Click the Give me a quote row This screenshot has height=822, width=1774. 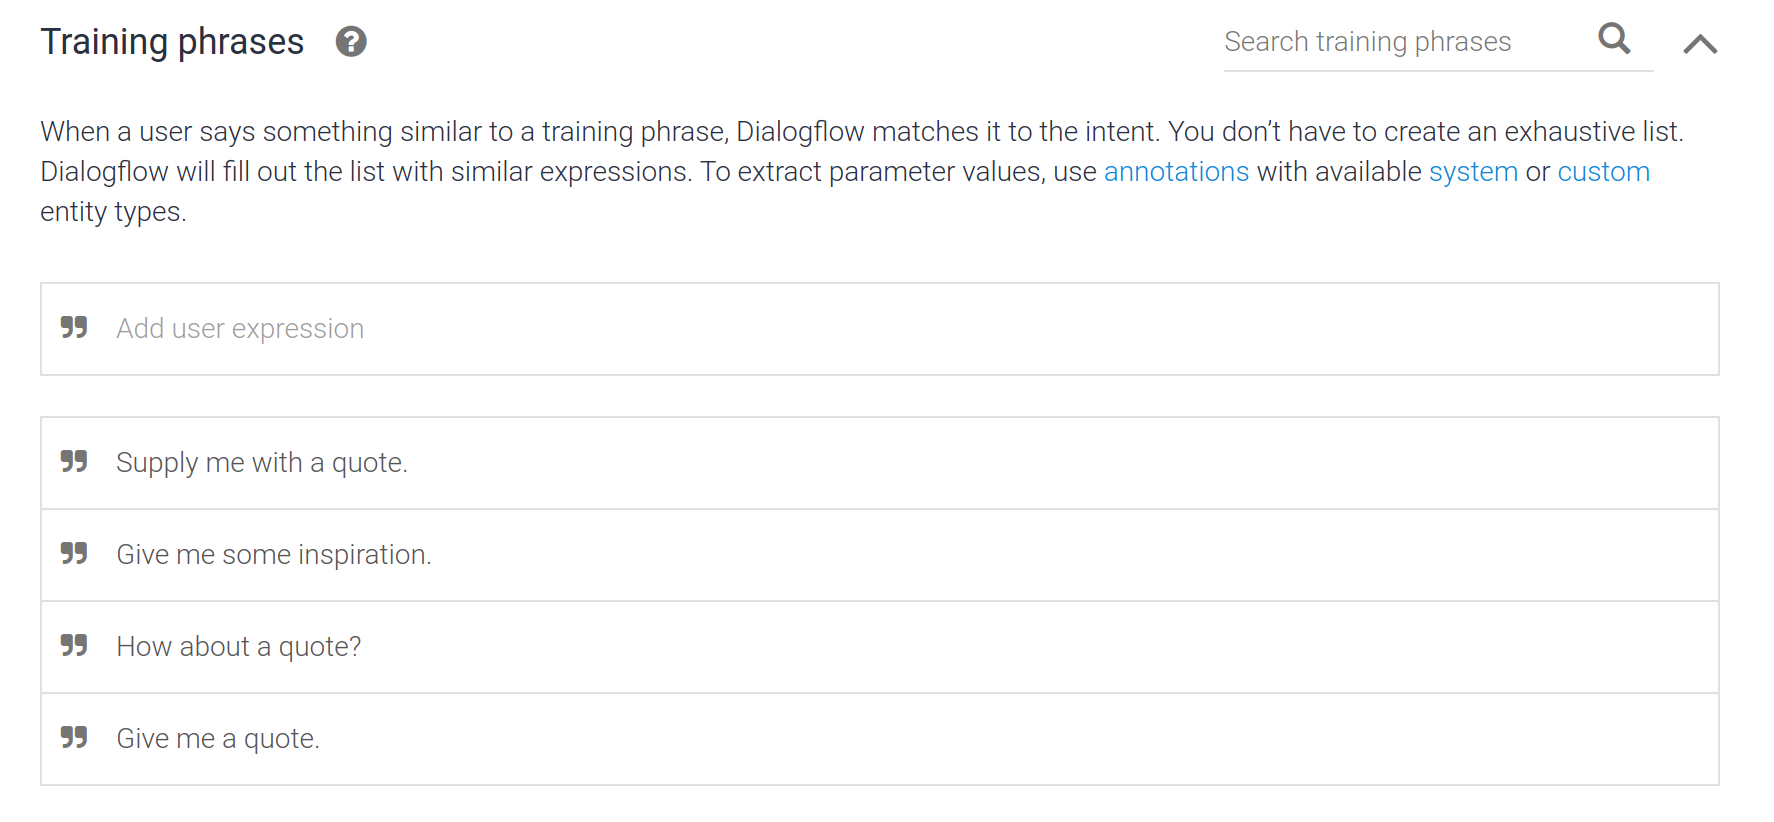point(880,739)
